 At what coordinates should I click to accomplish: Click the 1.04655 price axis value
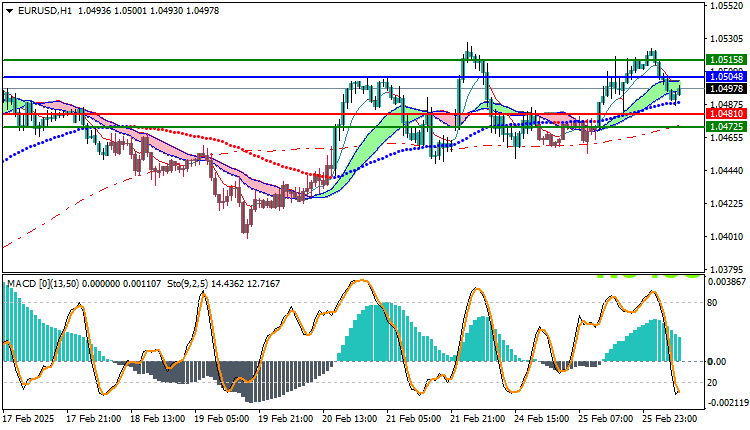[x=727, y=138]
